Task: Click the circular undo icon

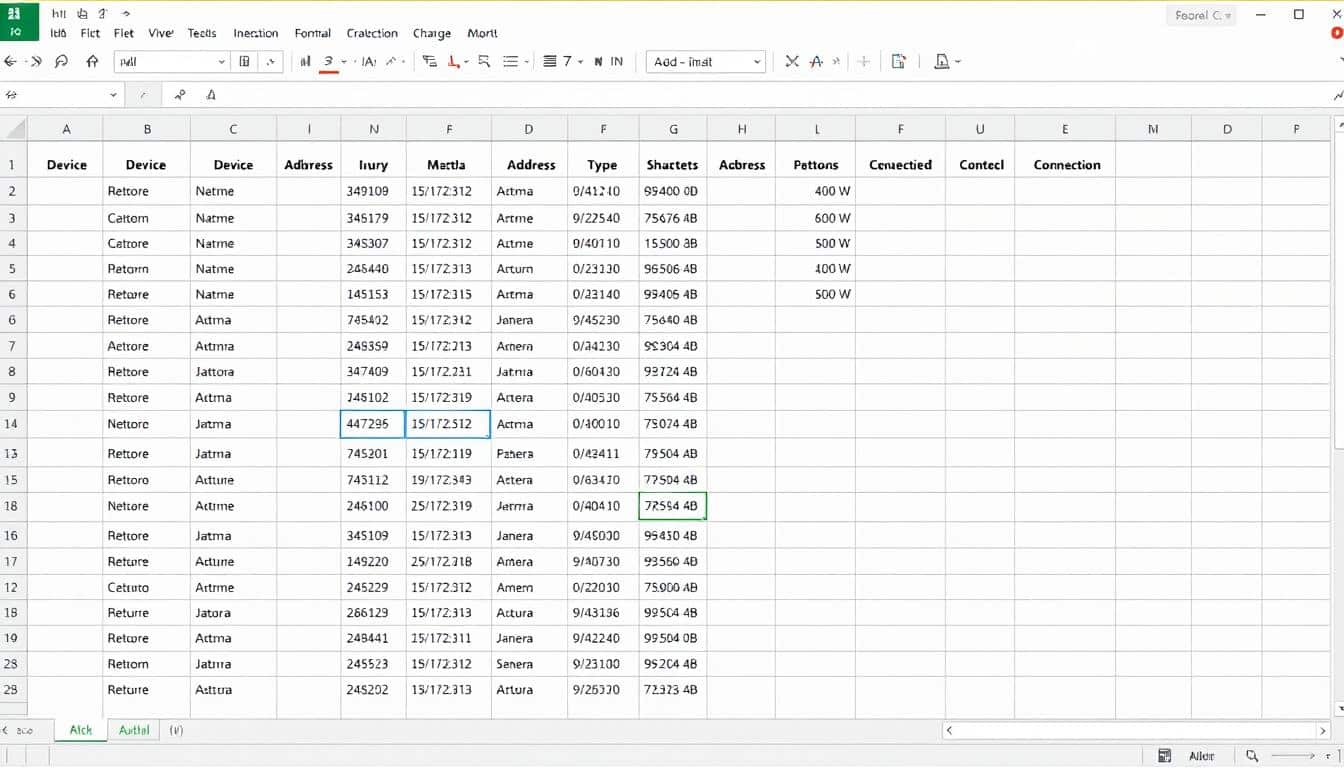Action: [62, 61]
